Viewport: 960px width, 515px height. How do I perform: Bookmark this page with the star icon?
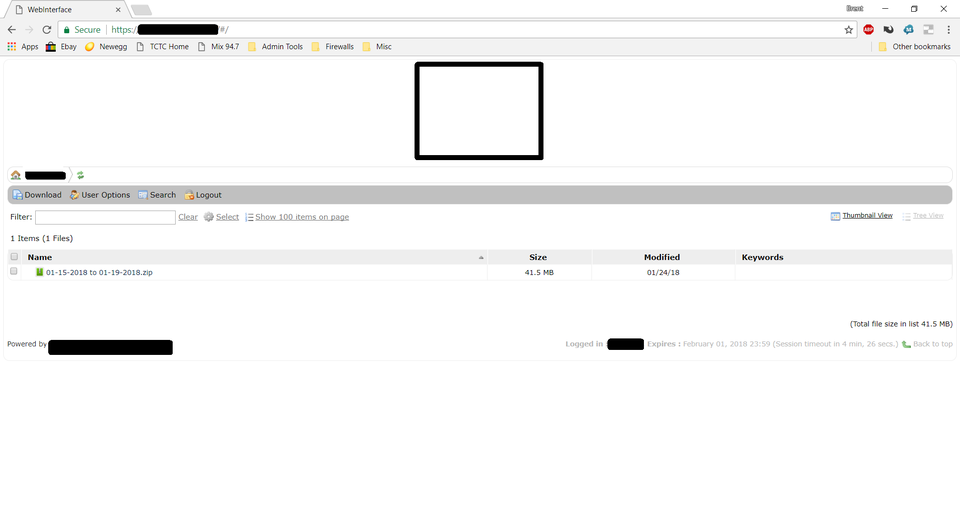849,29
